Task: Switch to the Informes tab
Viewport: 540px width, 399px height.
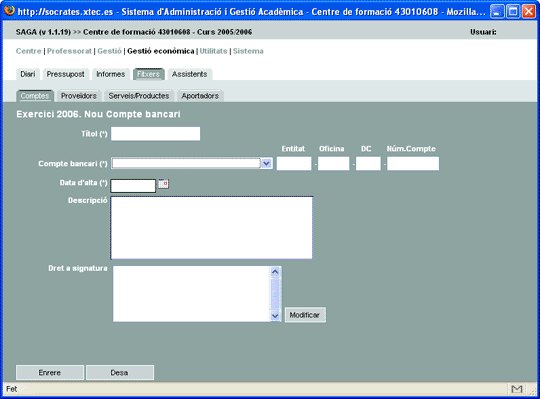Action: 111,74
